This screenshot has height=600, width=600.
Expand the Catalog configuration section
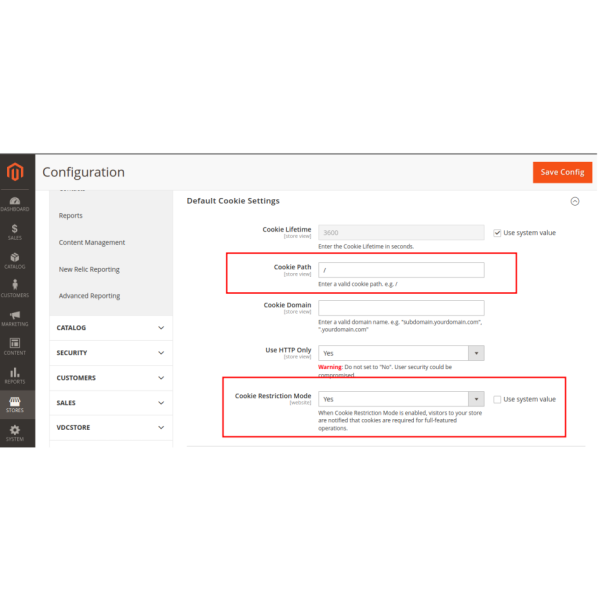pos(110,328)
